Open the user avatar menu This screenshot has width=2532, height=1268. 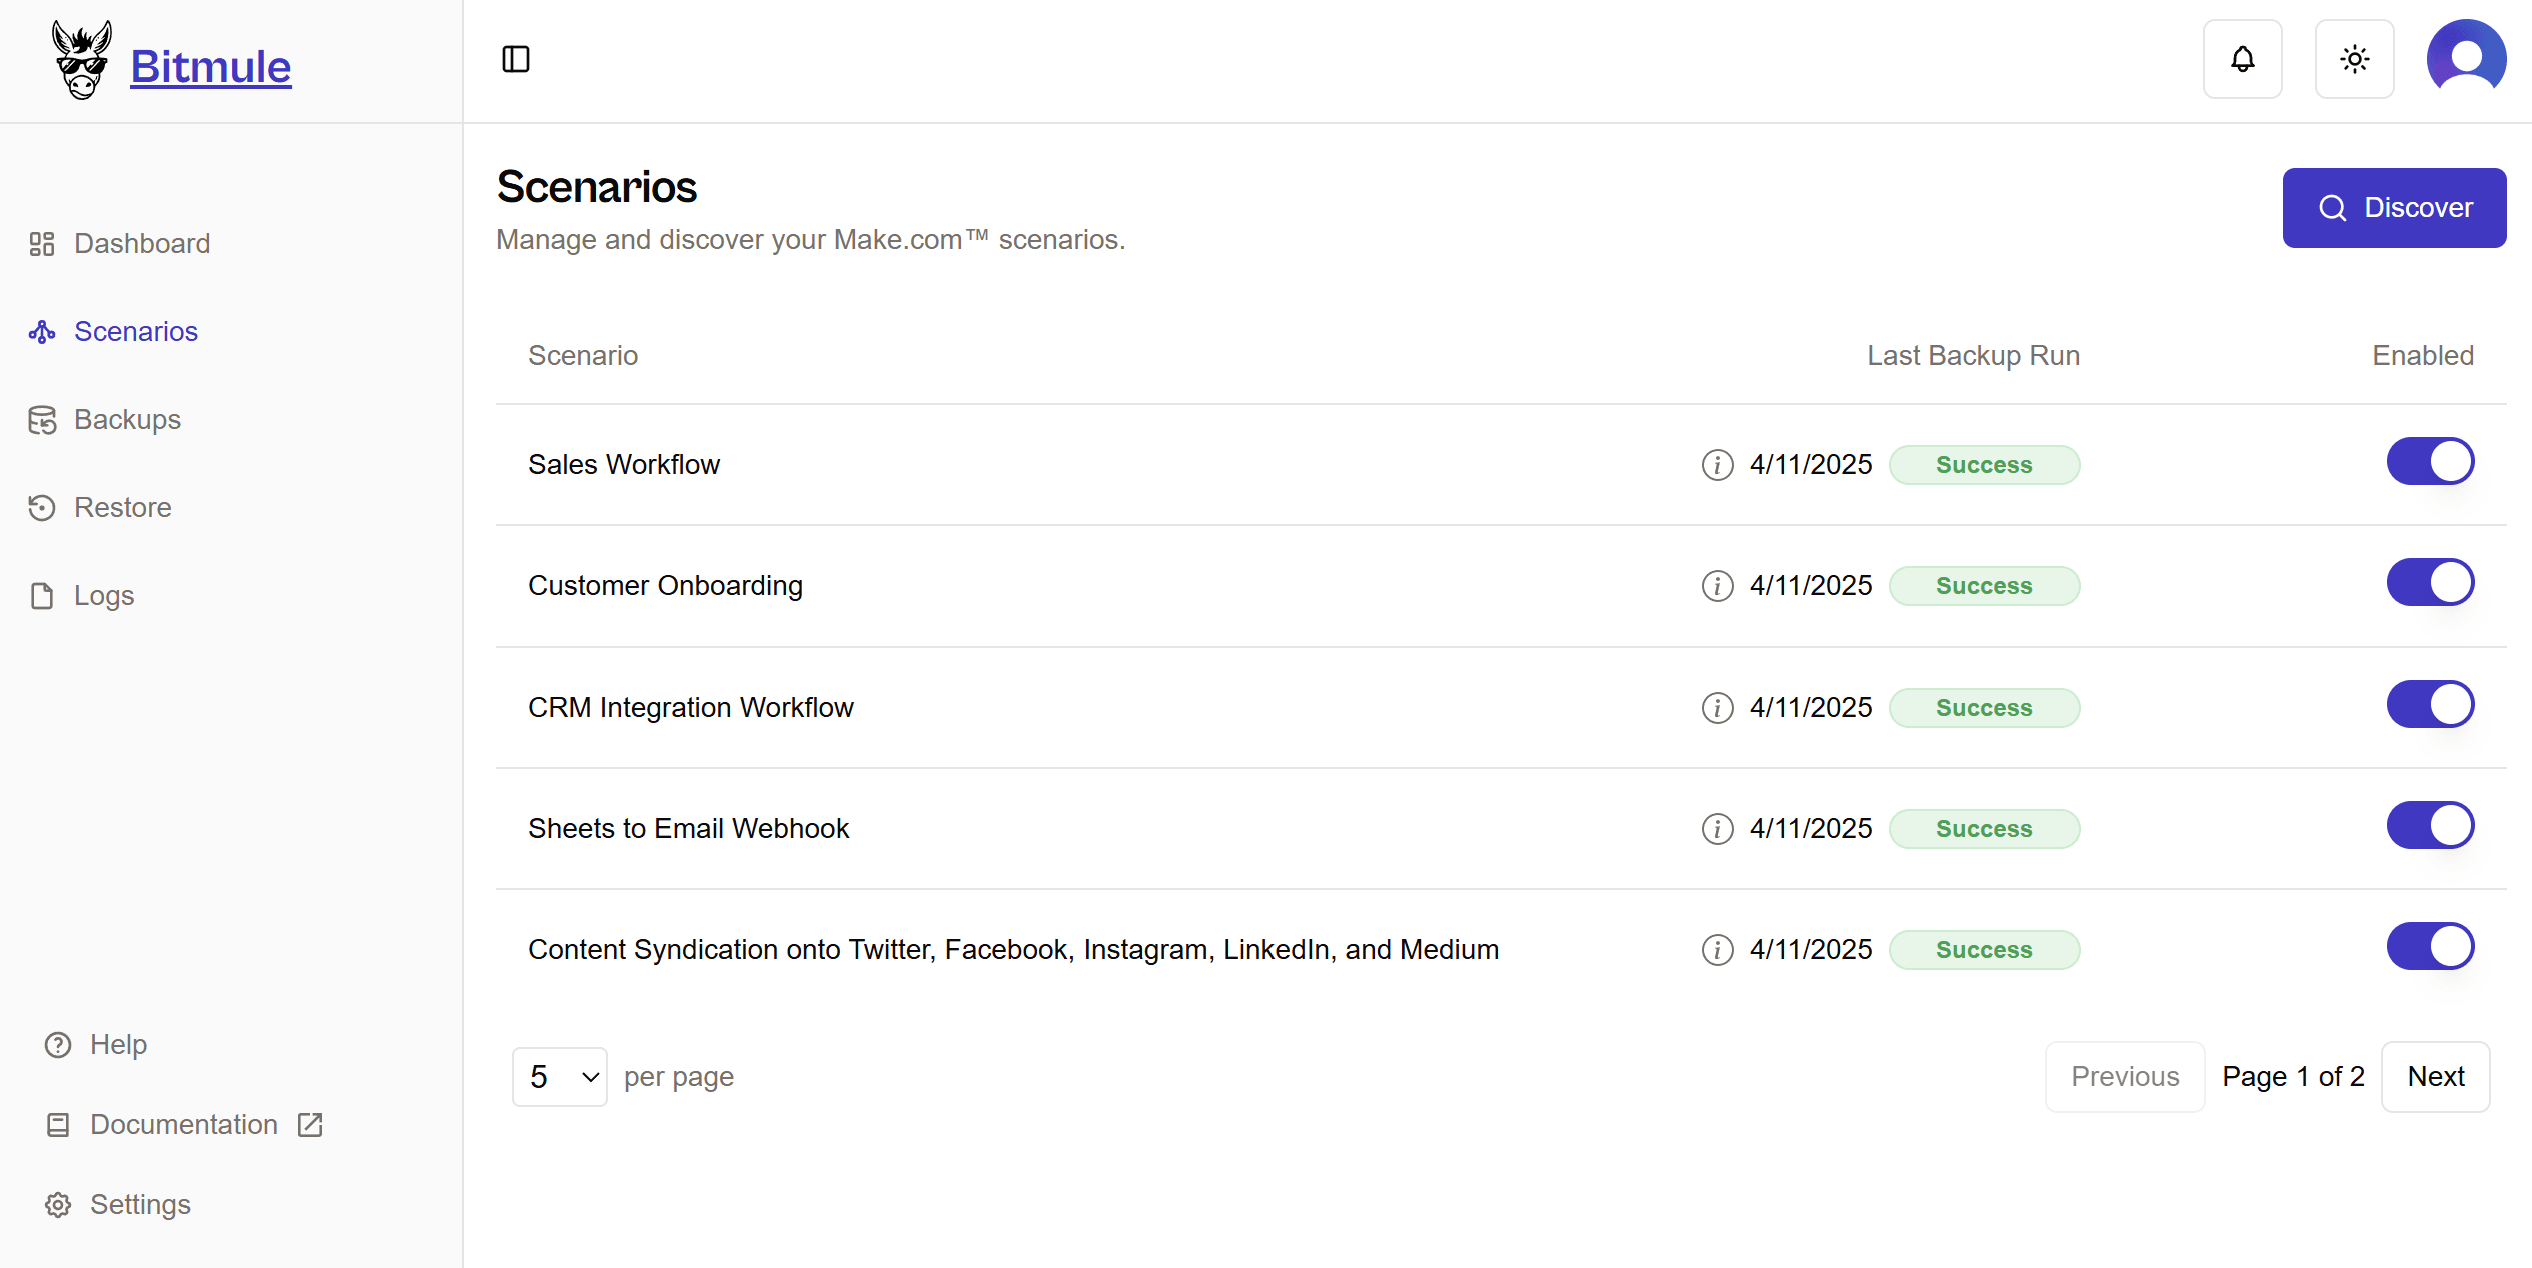pyautogui.click(x=2467, y=59)
